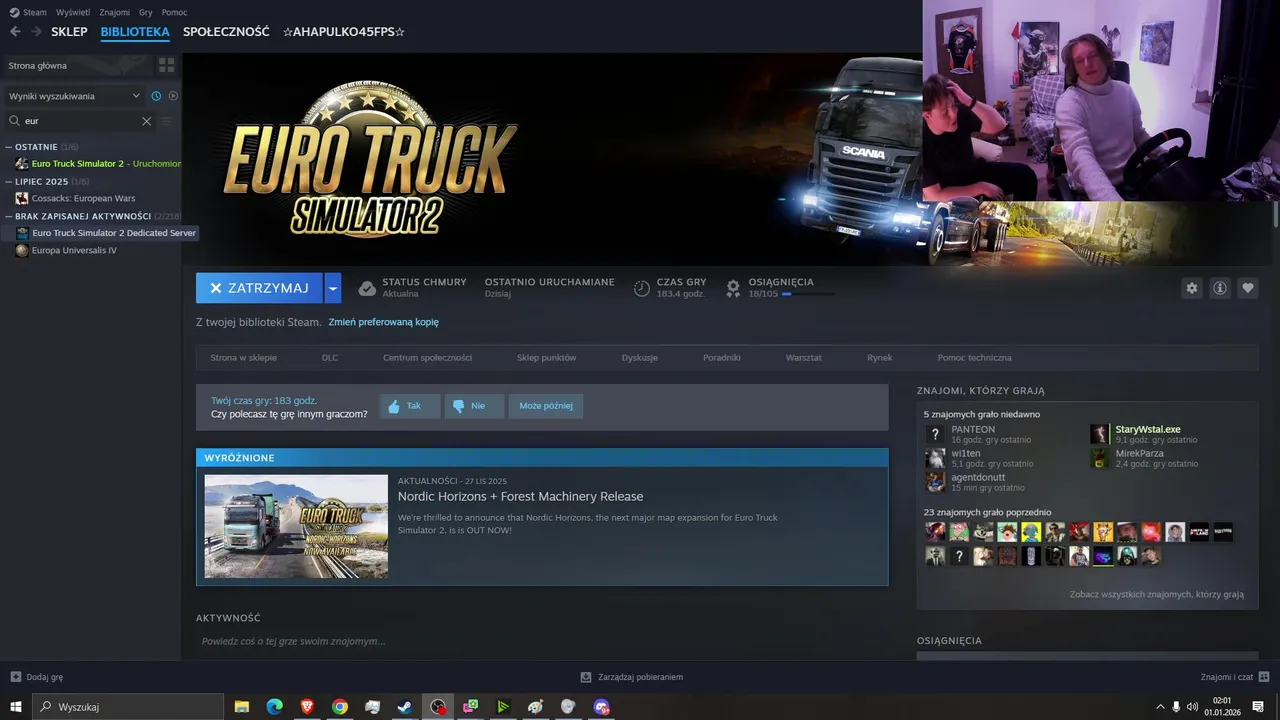Open Discord from the taskbar
Image resolution: width=1280 pixels, height=720 pixels.
601,707
